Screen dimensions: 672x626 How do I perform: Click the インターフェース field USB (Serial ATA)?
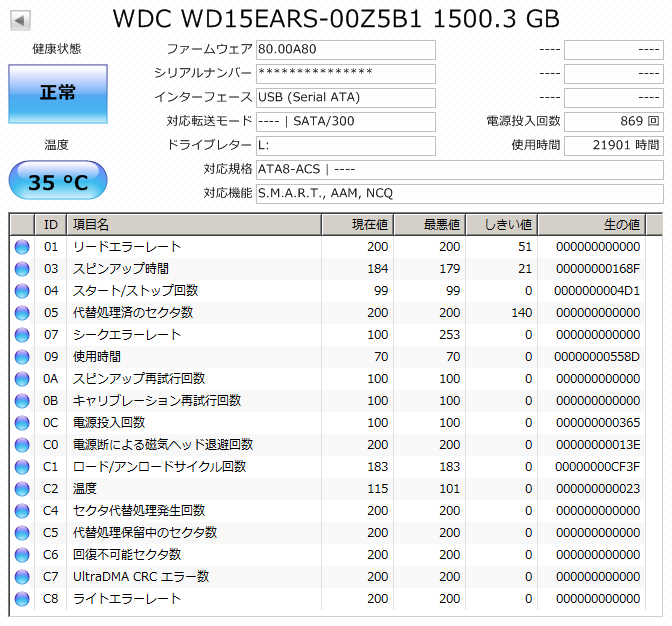coord(346,98)
